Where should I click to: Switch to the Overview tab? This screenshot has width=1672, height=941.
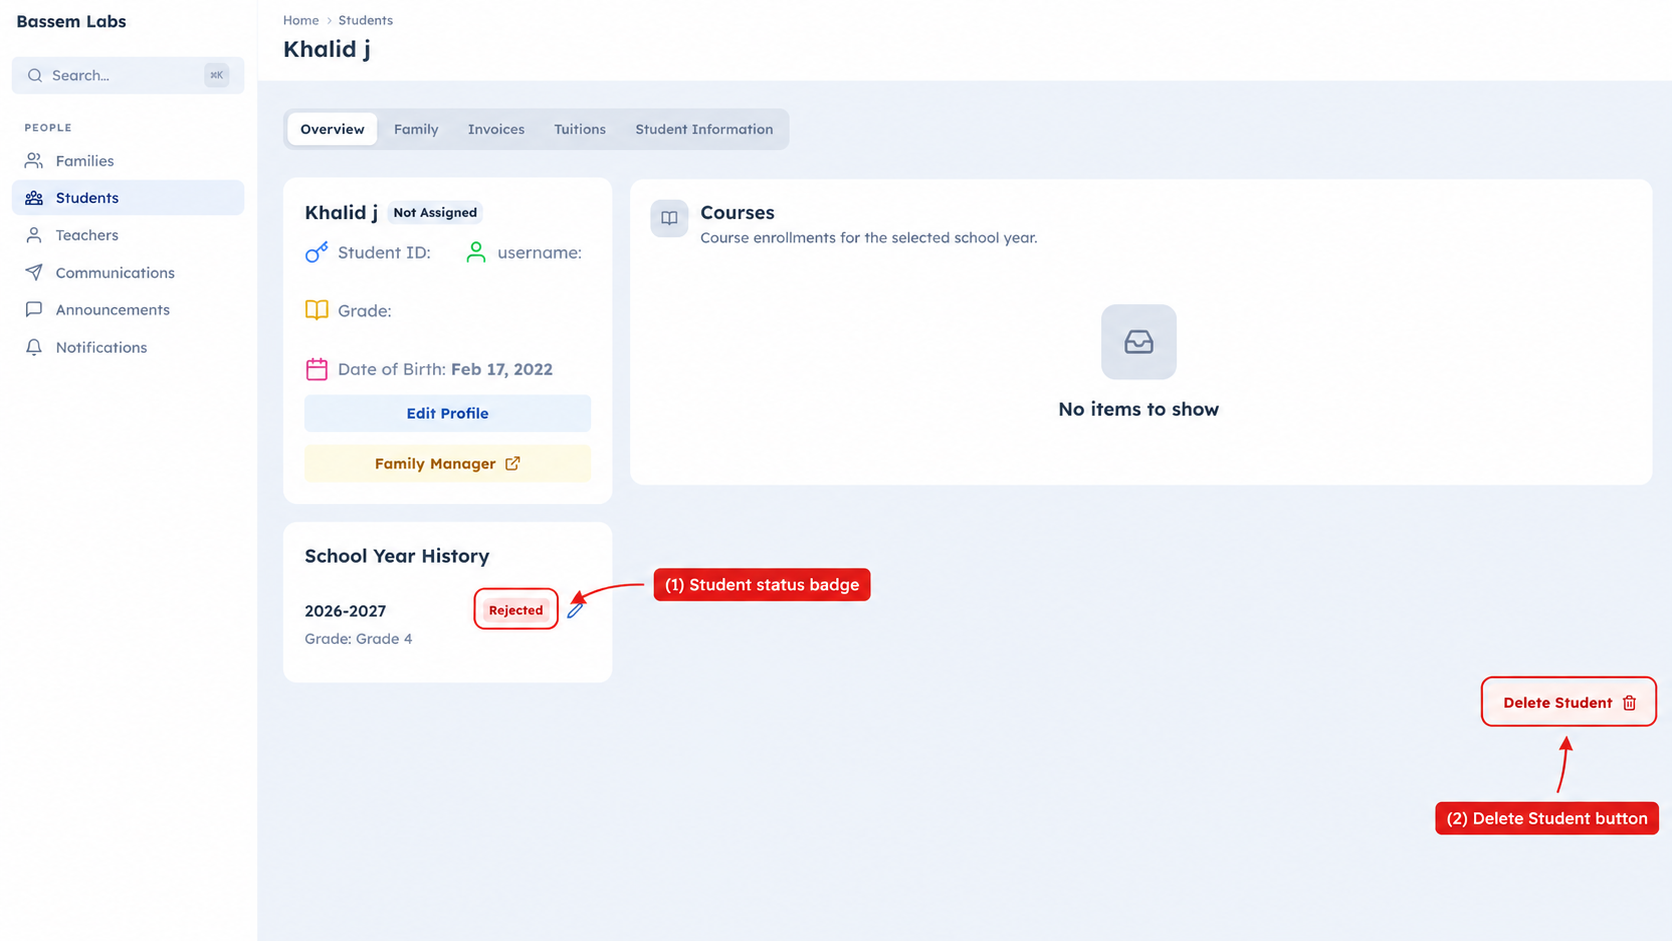(x=332, y=129)
